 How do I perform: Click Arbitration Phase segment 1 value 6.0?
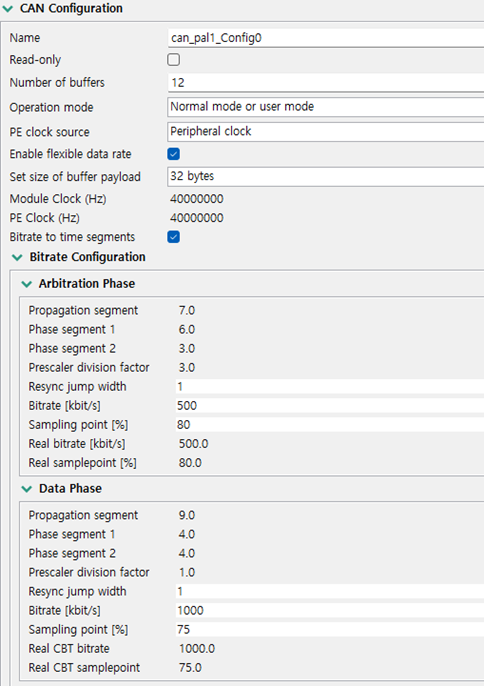pyautogui.click(x=187, y=329)
